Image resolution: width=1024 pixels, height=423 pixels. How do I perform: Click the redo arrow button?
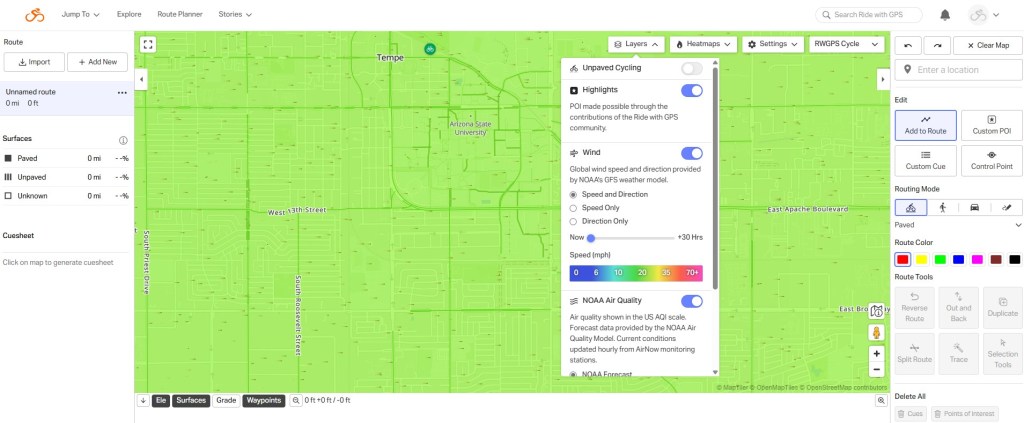point(937,45)
